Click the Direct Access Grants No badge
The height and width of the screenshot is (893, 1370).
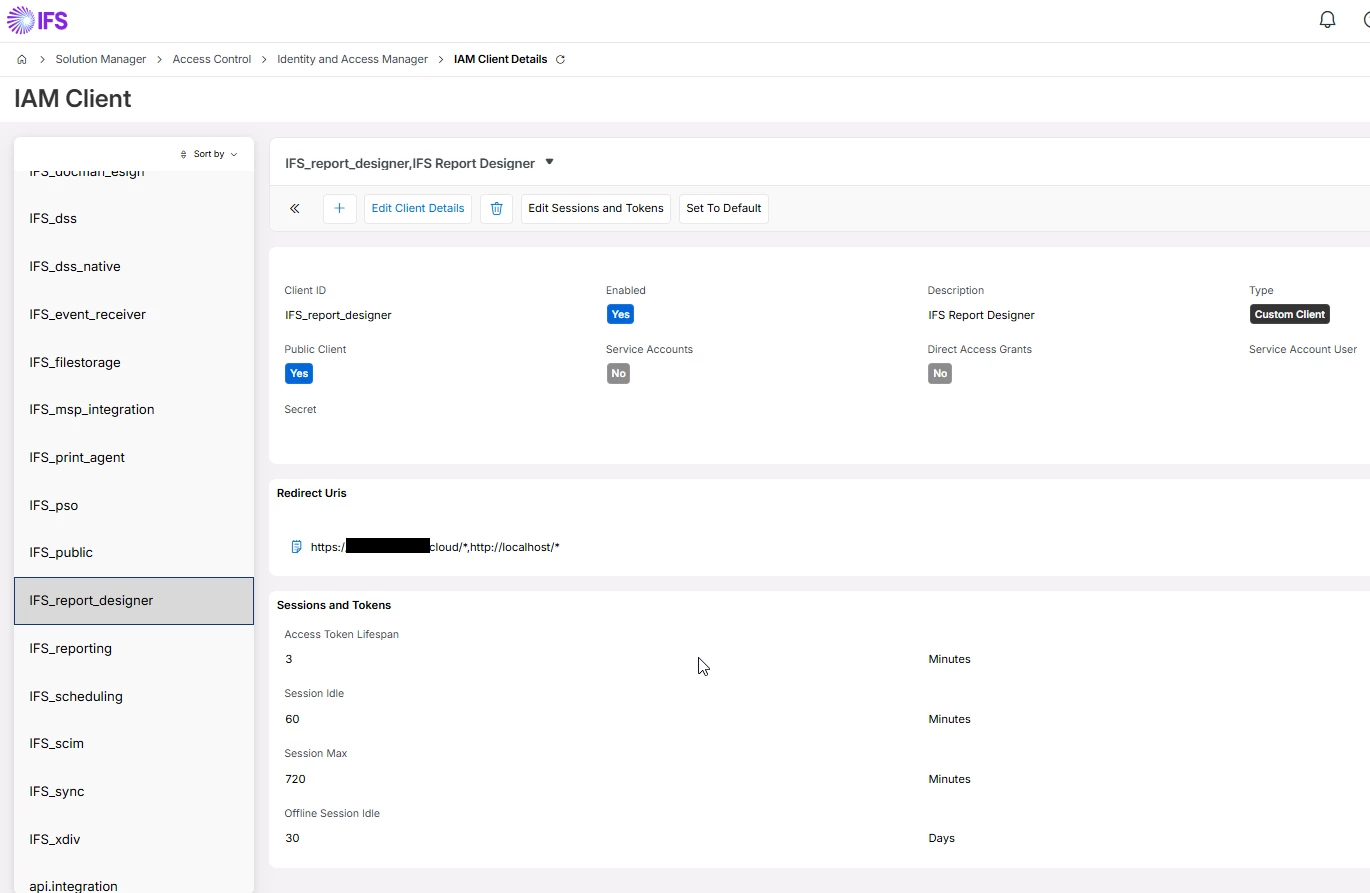pos(940,373)
